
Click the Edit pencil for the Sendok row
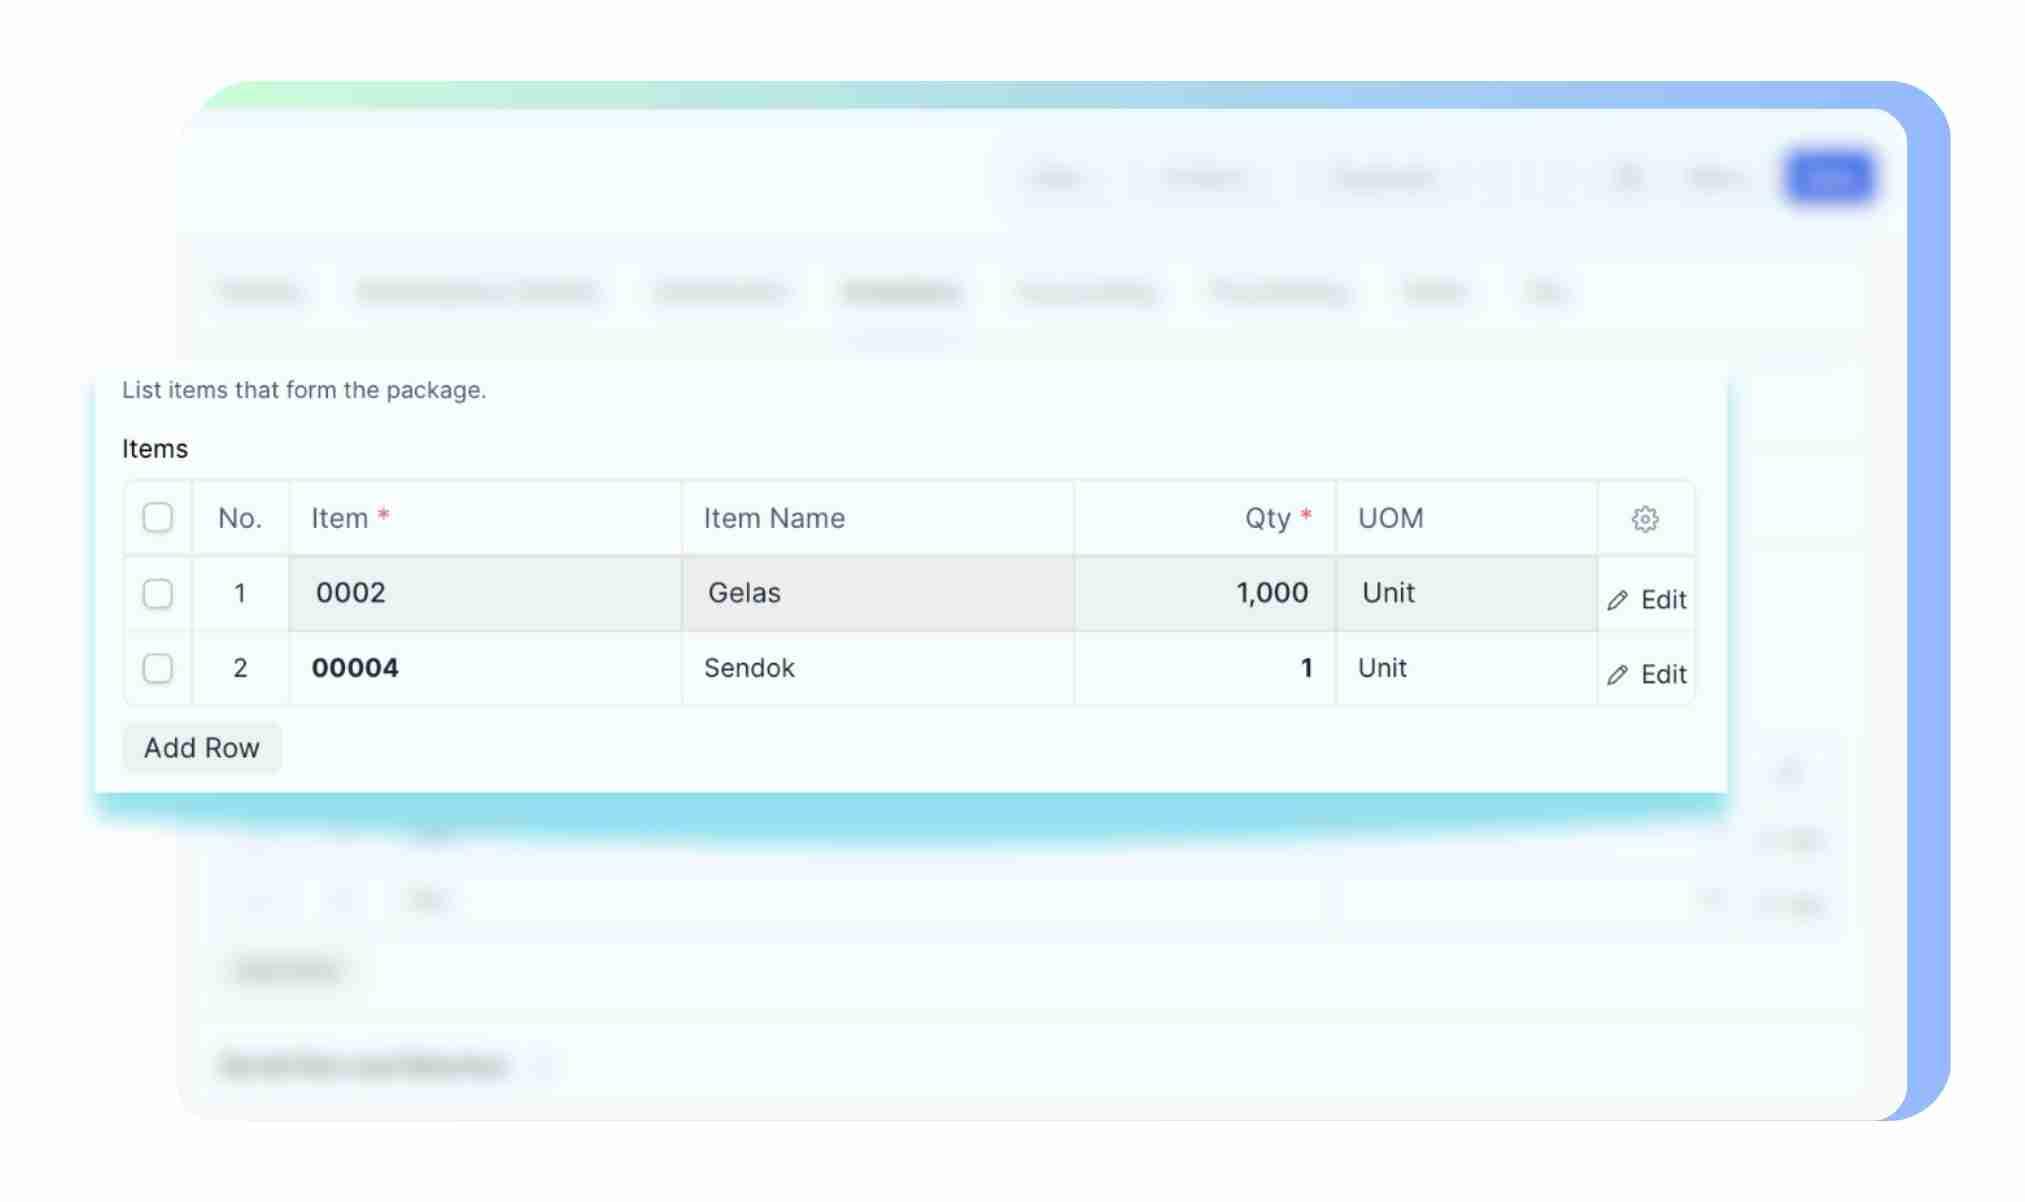[x=1647, y=675]
